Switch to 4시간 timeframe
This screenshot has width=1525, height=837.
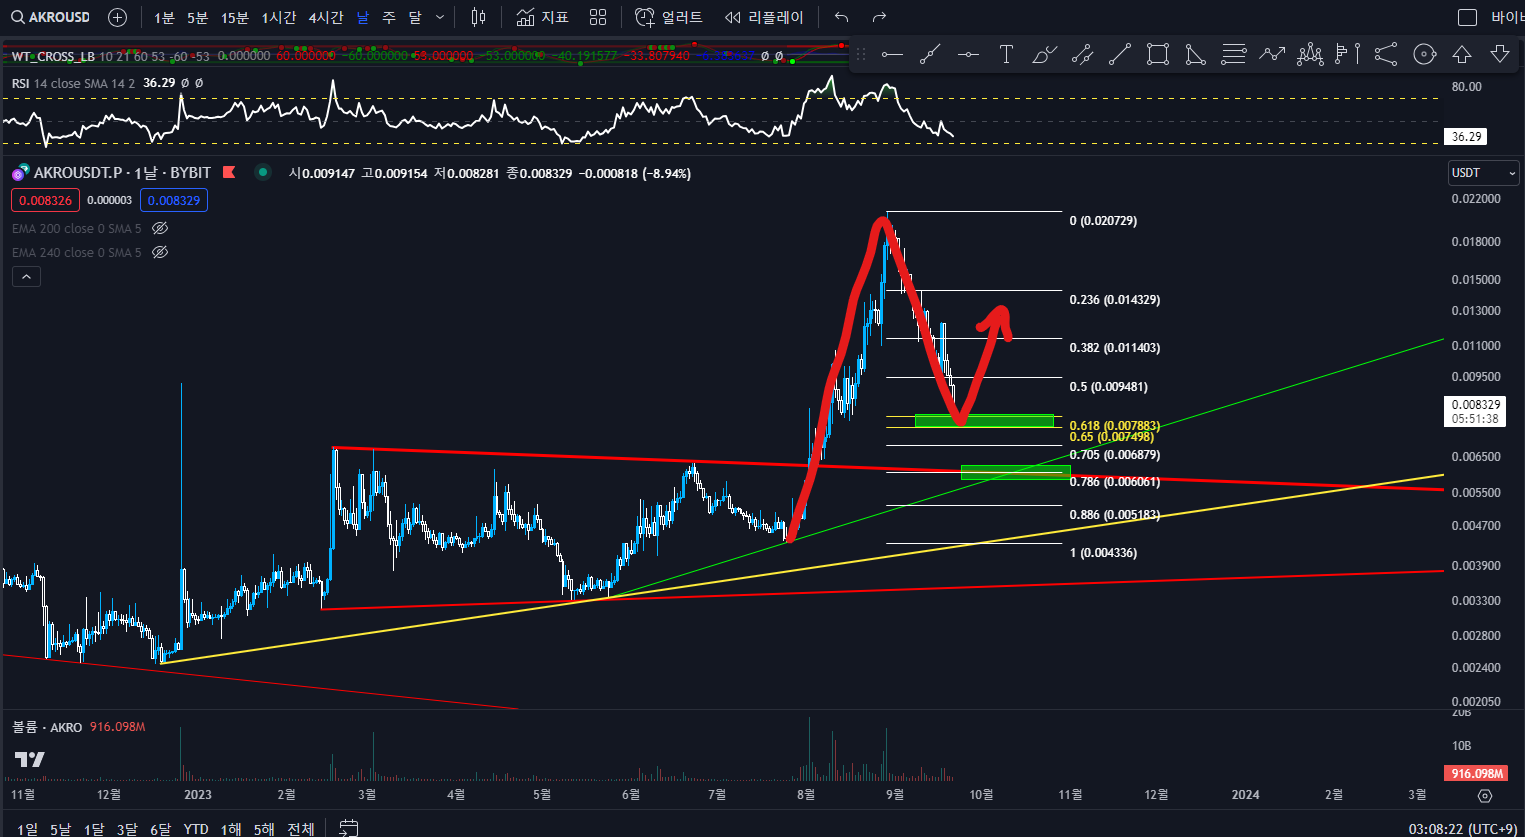(326, 18)
